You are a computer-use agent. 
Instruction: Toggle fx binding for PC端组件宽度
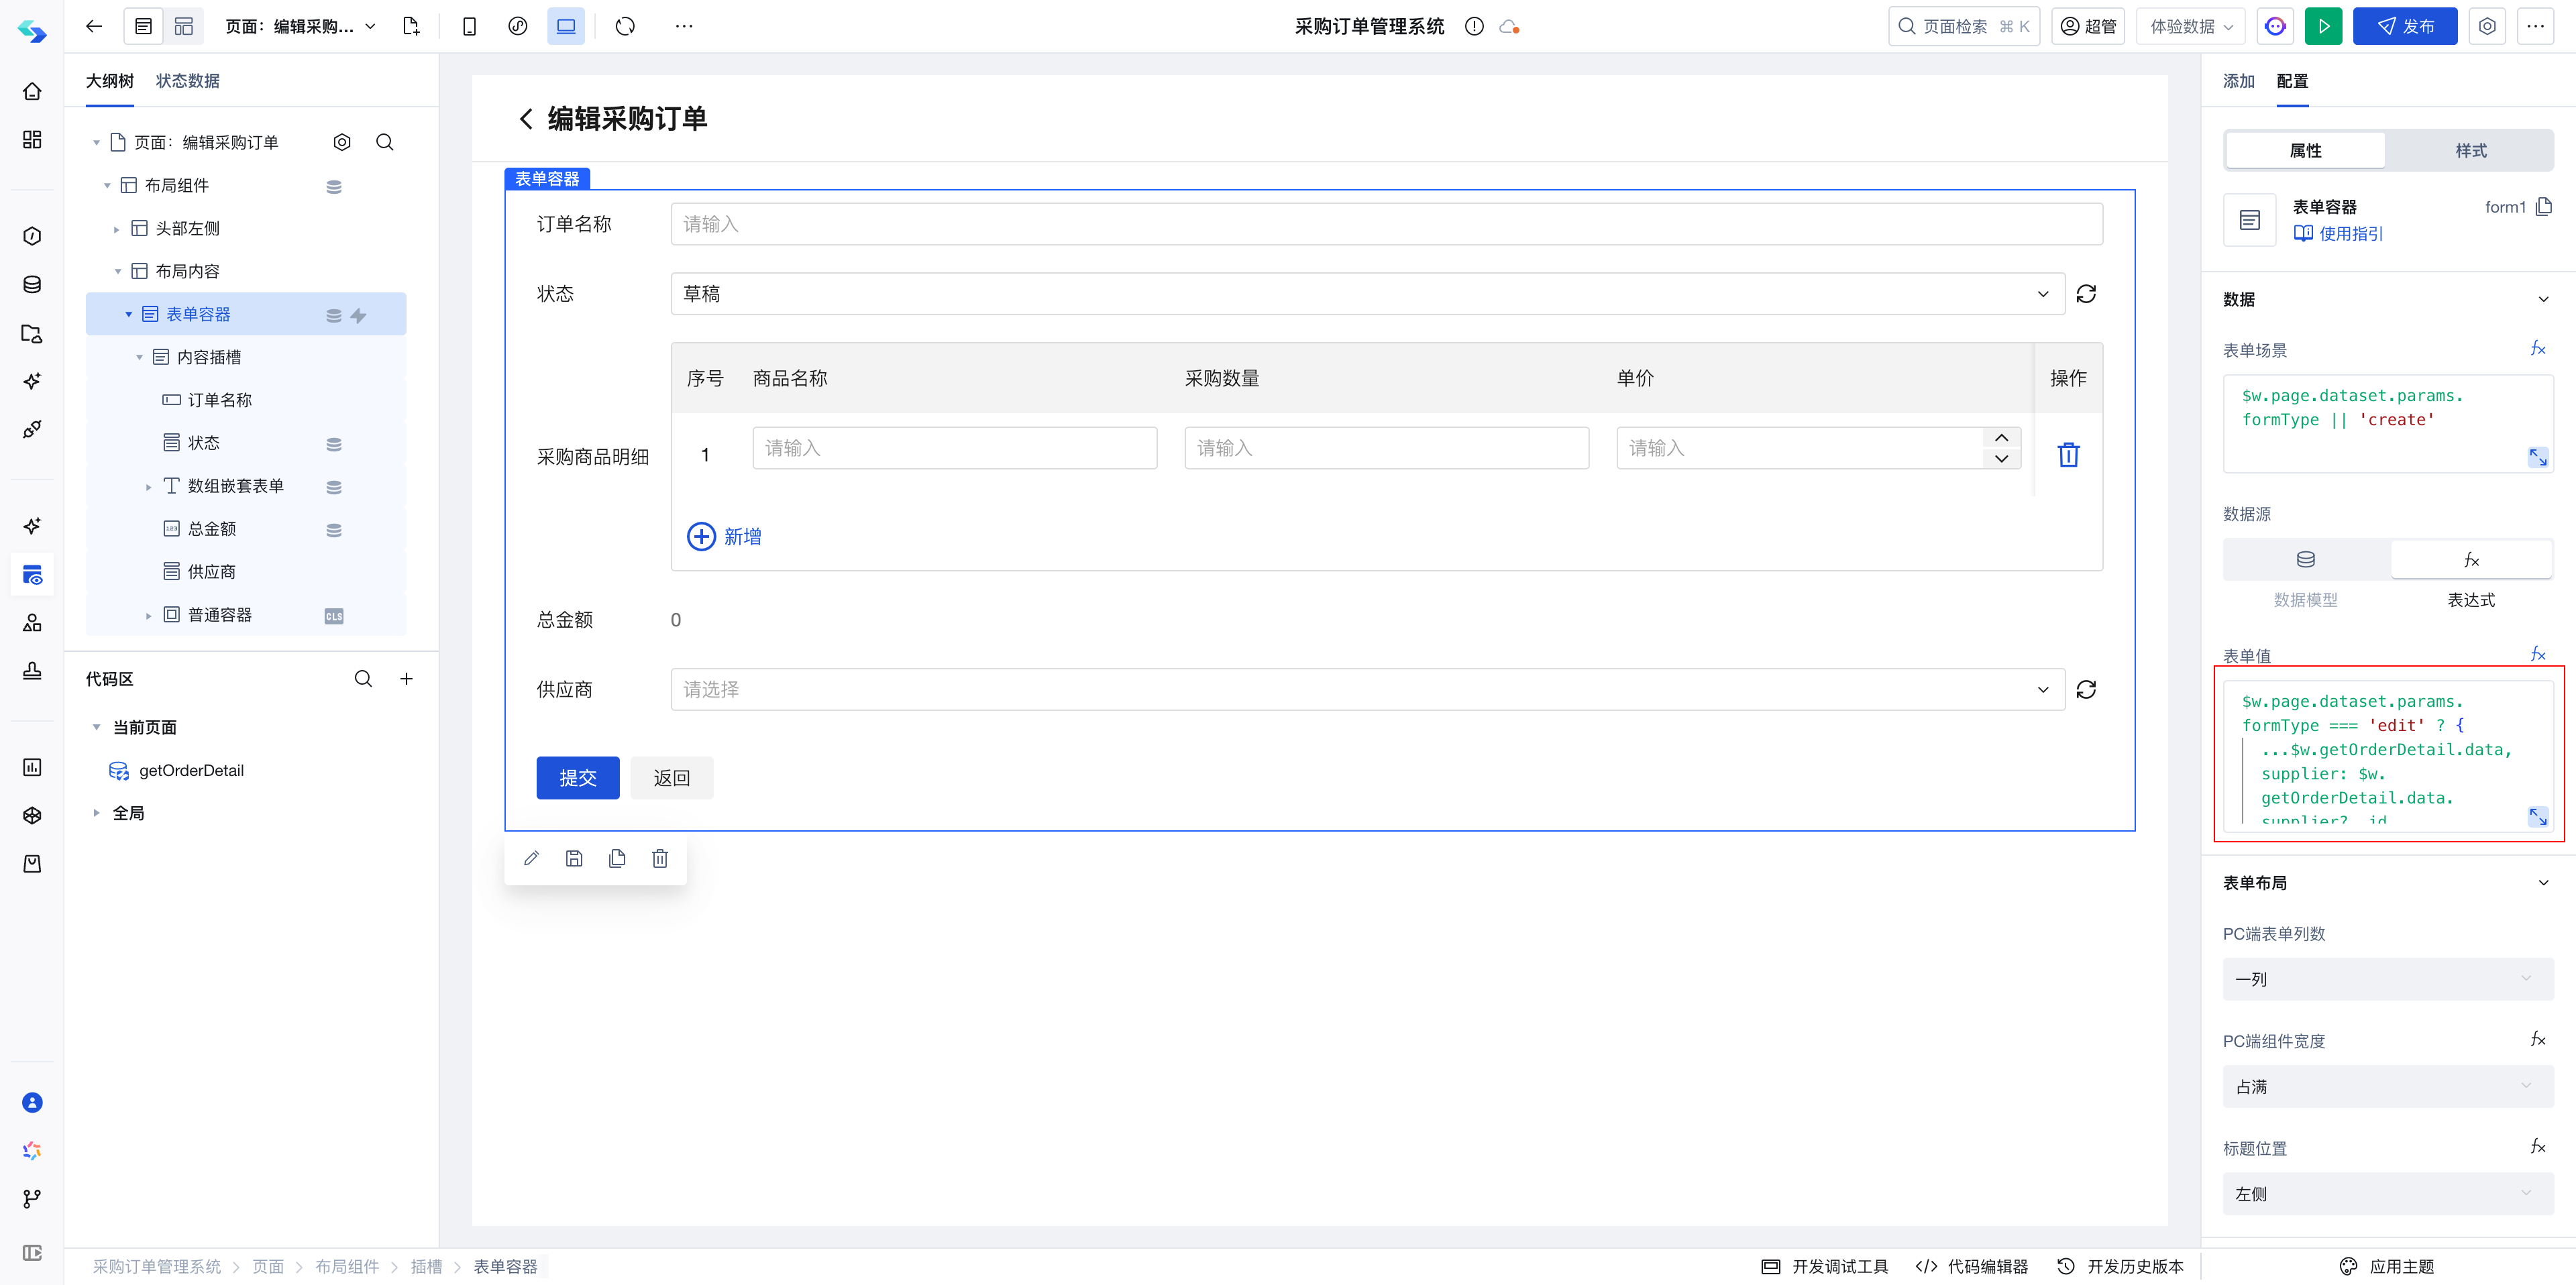click(2538, 1039)
